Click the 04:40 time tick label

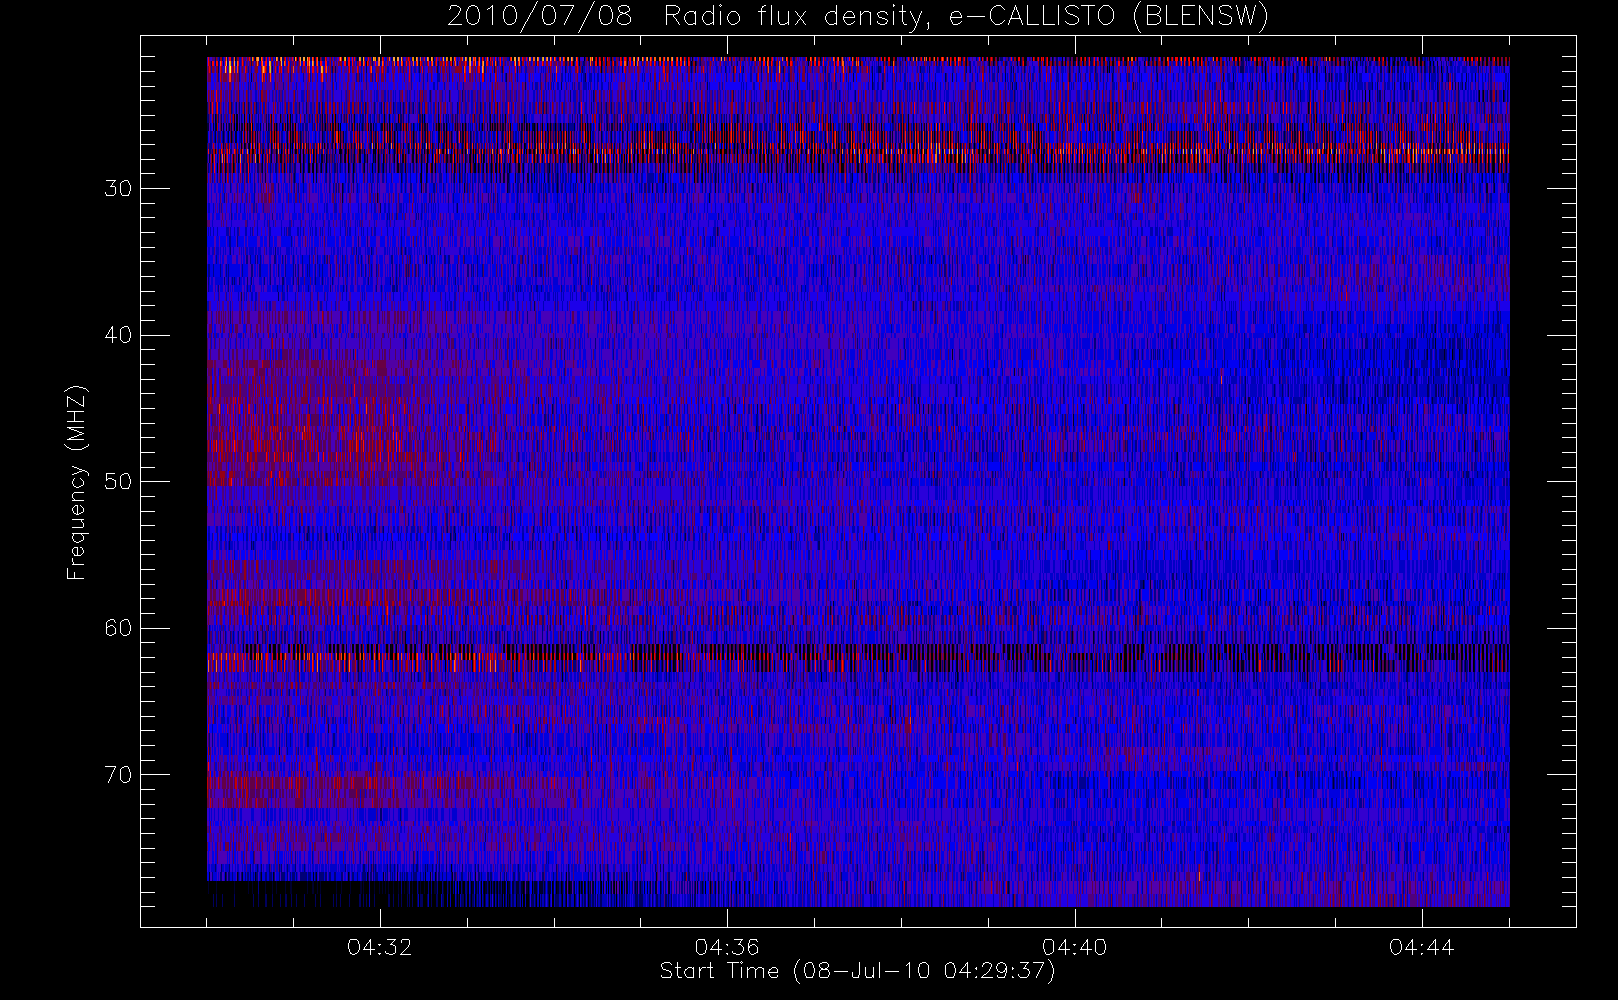pyautogui.click(x=1074, y=947)
